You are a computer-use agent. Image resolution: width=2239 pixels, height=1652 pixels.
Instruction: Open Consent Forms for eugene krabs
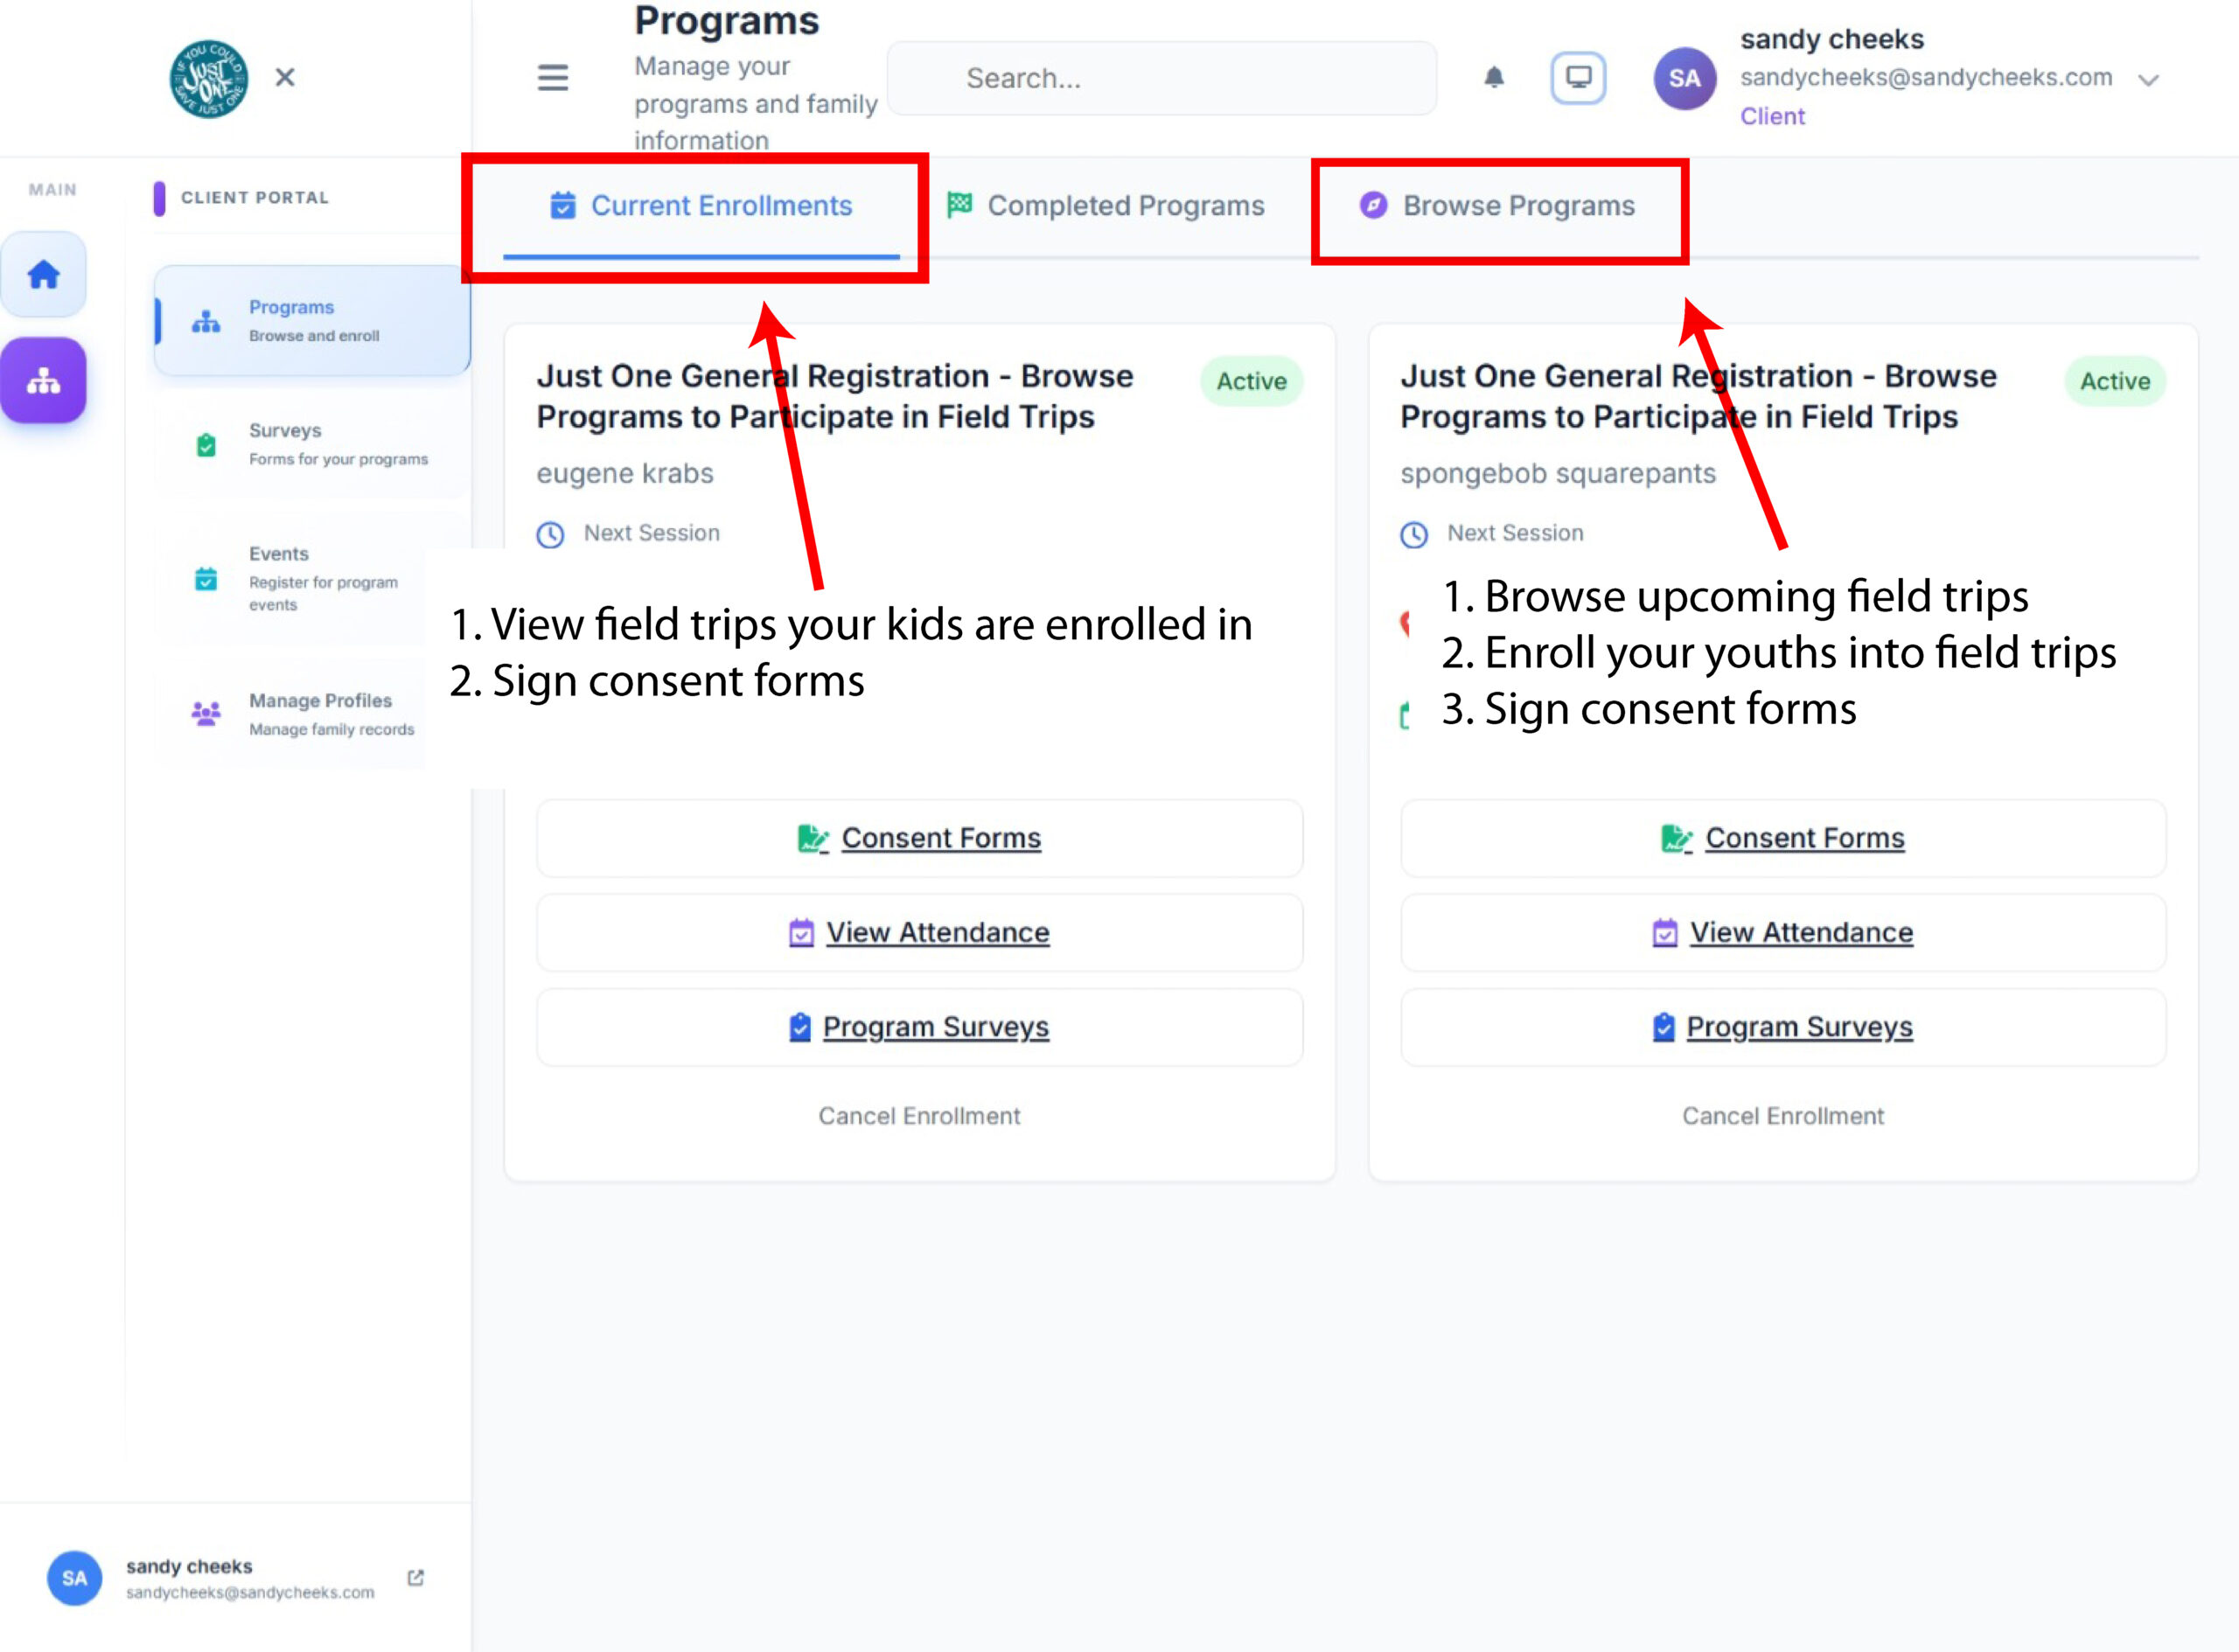[x=919, y=838]
